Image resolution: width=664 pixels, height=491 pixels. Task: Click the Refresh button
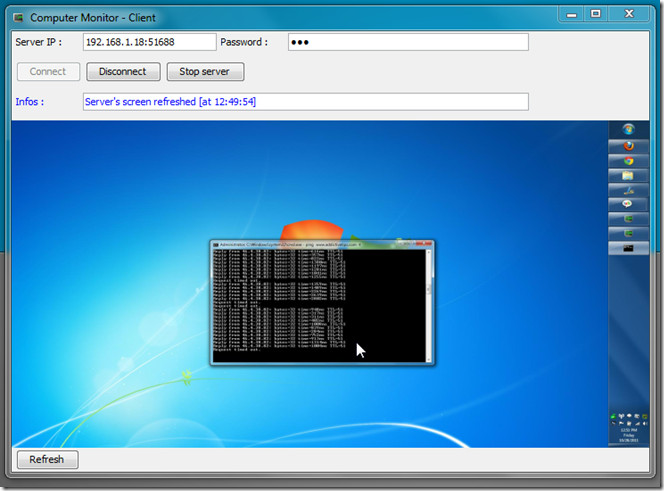point(47,460)
